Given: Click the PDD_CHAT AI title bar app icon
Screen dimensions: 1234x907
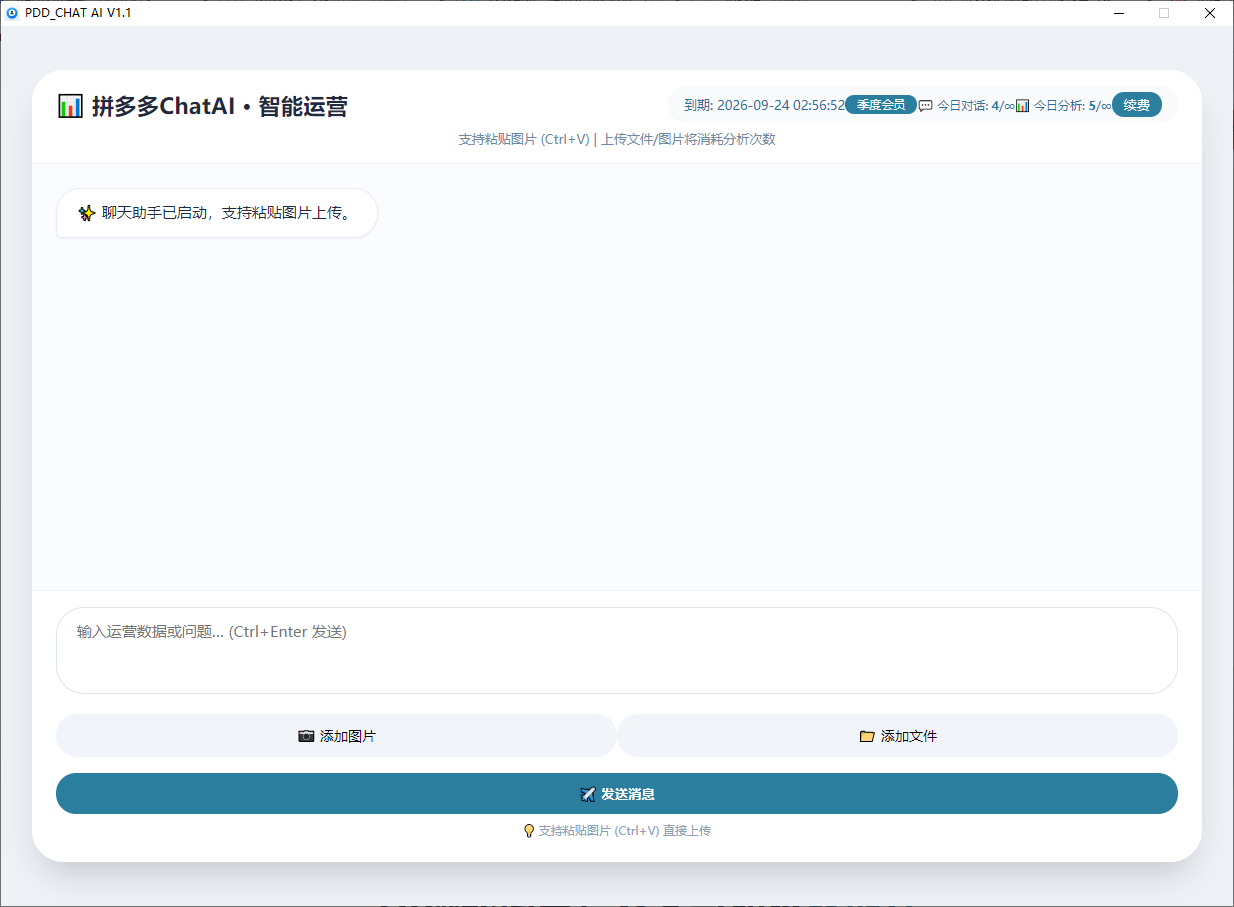Looking at the screenshot, I should (12, 13).
